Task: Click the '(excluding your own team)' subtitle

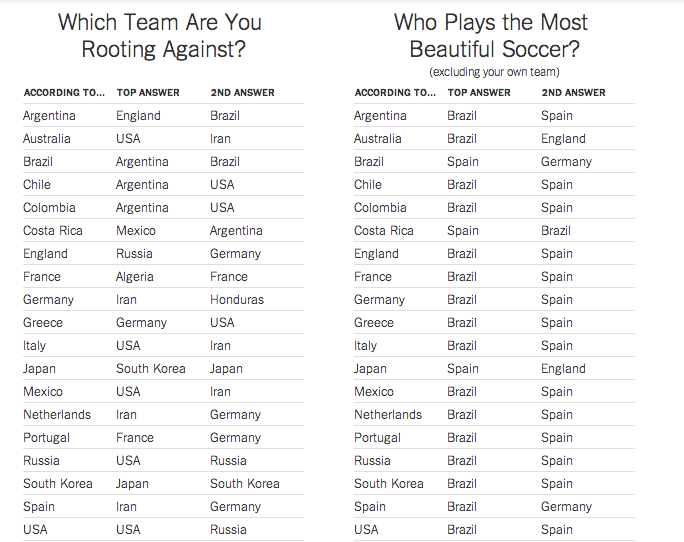Action: click(x=494, y=72)
